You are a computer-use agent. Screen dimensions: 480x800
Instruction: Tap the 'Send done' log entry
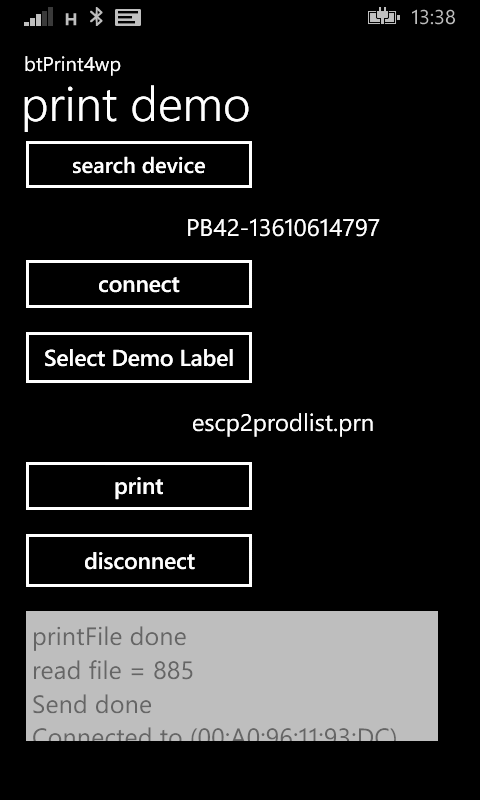click(92, 705)
